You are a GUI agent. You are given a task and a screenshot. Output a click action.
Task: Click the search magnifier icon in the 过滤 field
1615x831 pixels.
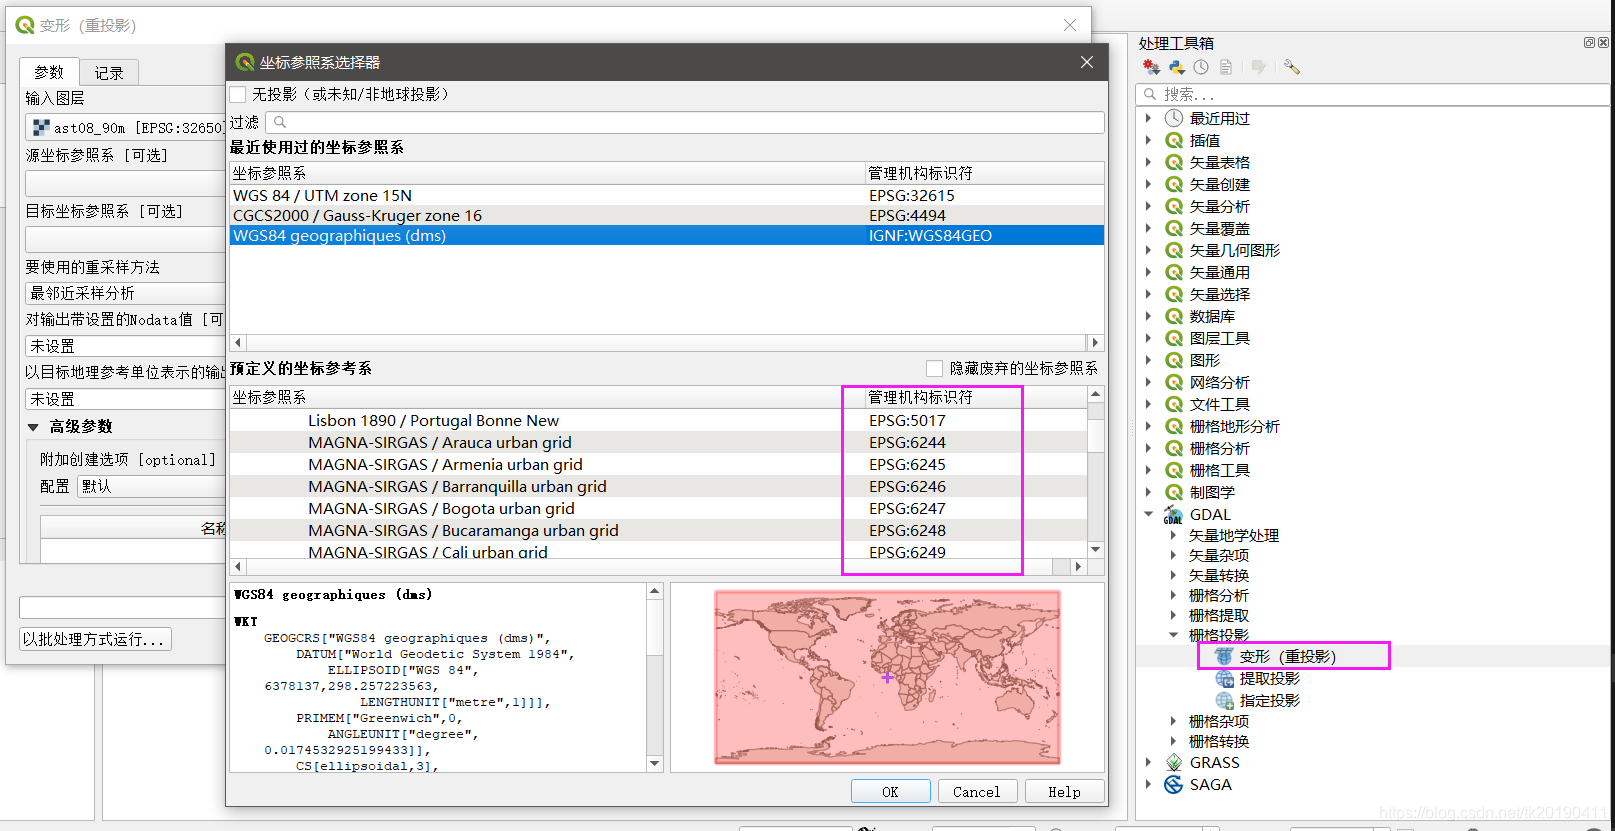tap(280, 122)
